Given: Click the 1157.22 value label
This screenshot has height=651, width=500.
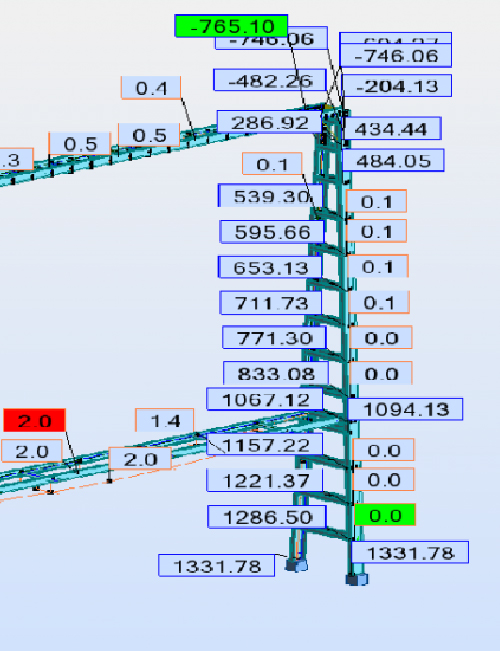Looking at the screenshot, I should (265, 445).
